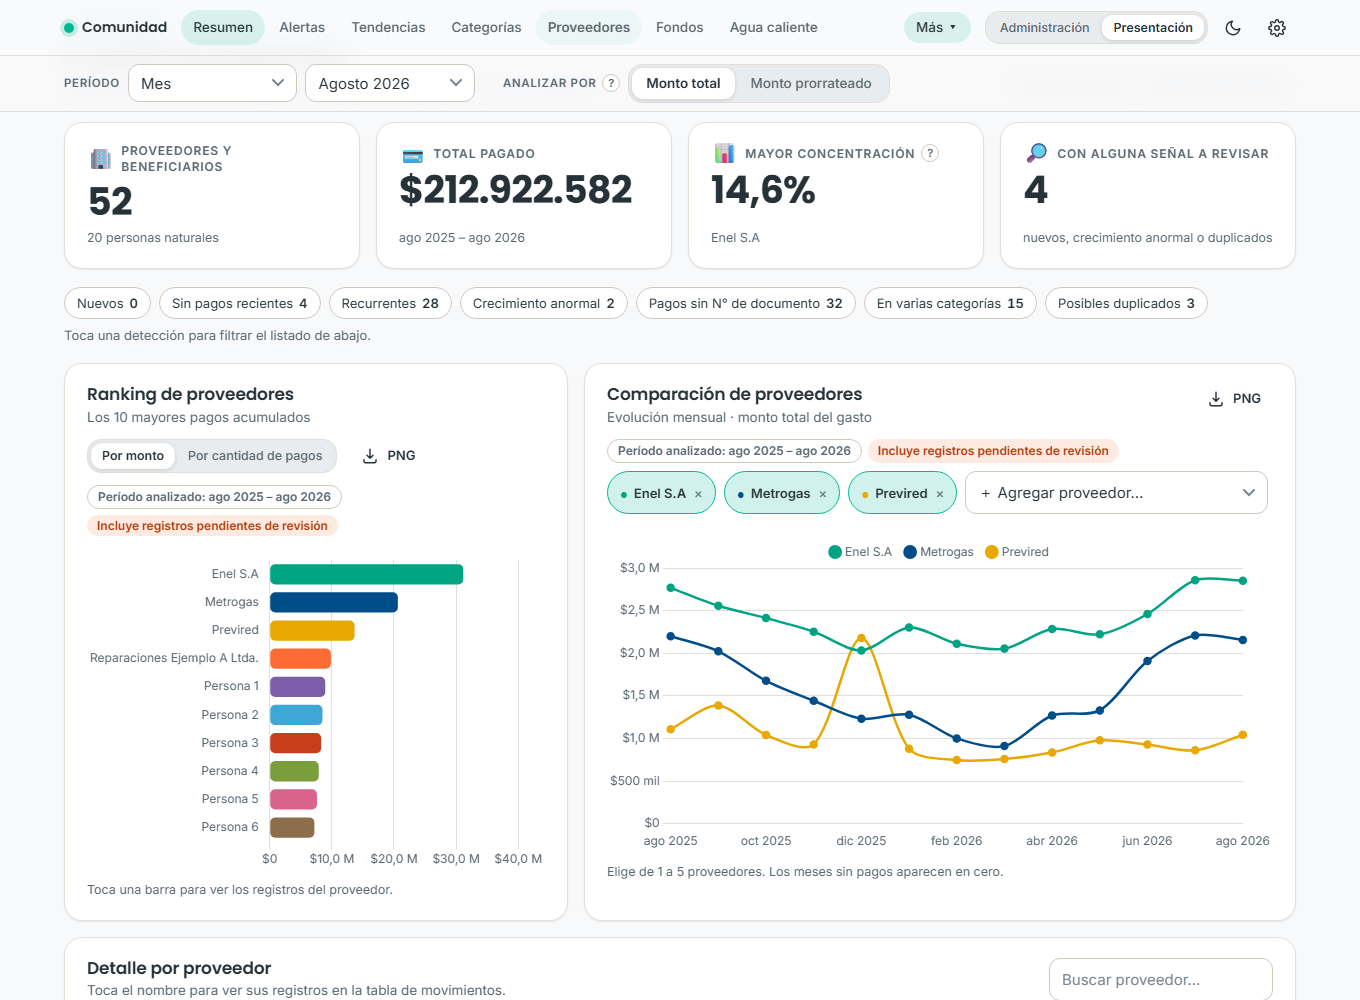Click the bar-chart icon in Mayor concentración card

(725, 153)
